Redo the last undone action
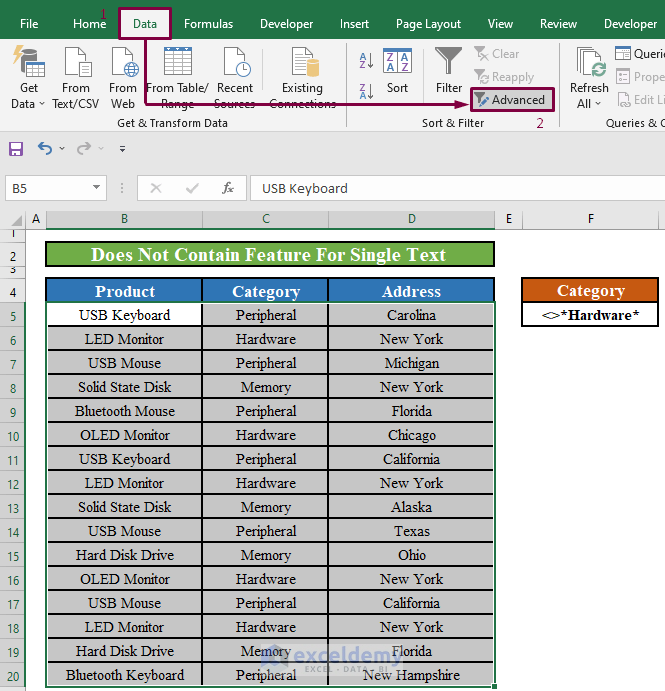The width and height of the screenshot is (665, 691). pos(84,148)
